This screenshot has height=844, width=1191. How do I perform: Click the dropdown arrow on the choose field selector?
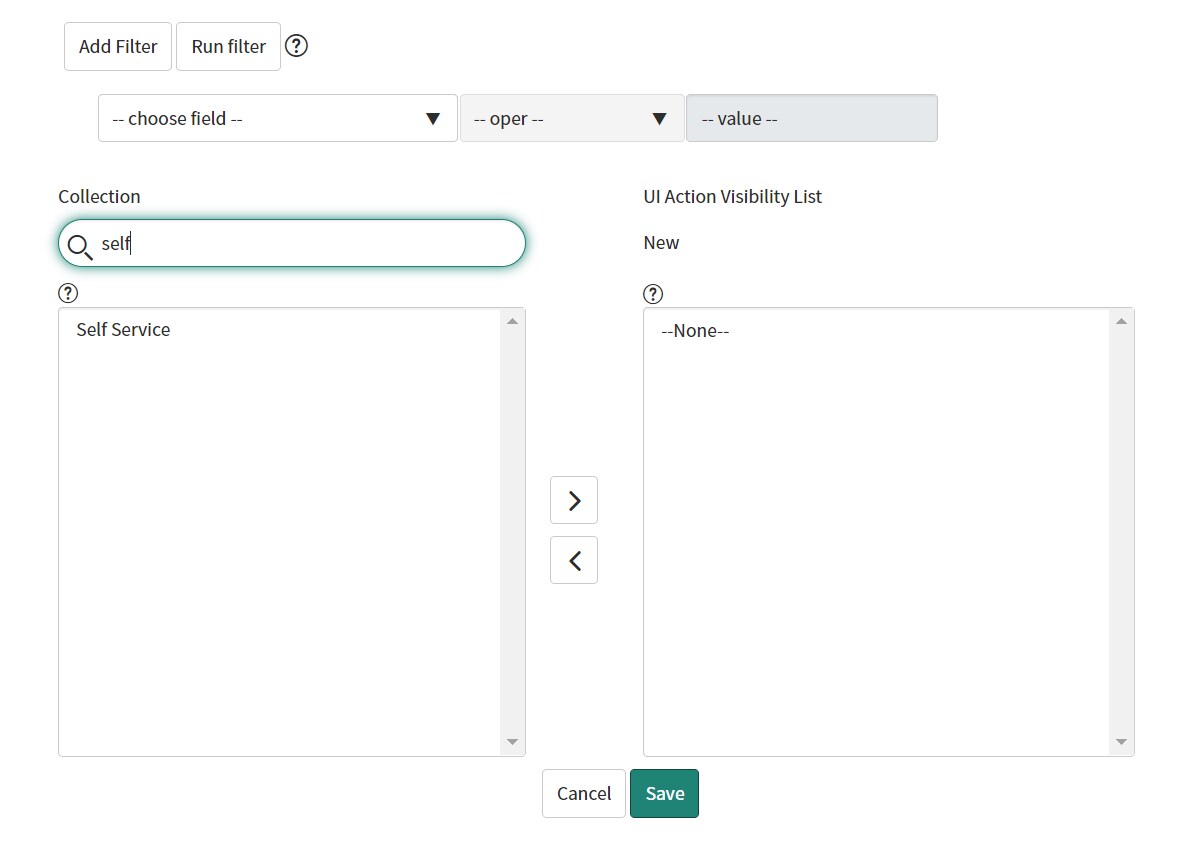click(433, 118)
